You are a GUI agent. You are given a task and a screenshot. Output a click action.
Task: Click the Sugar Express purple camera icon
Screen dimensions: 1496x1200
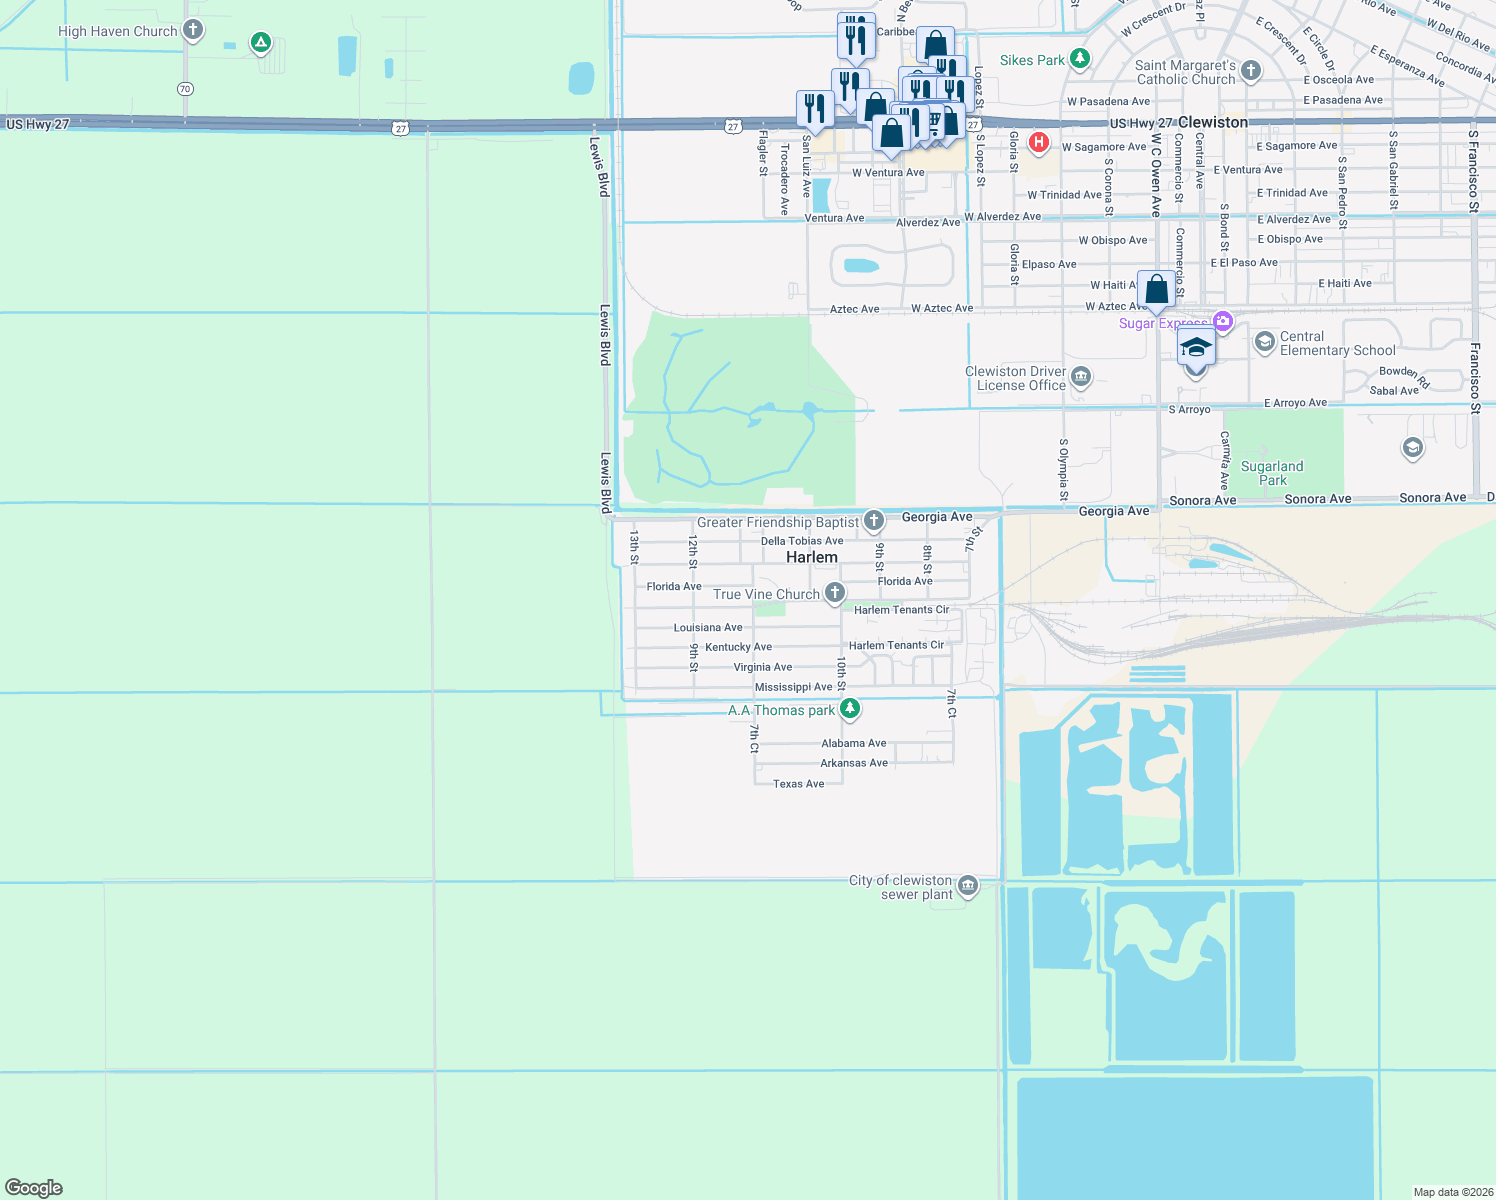[1223, 320]
